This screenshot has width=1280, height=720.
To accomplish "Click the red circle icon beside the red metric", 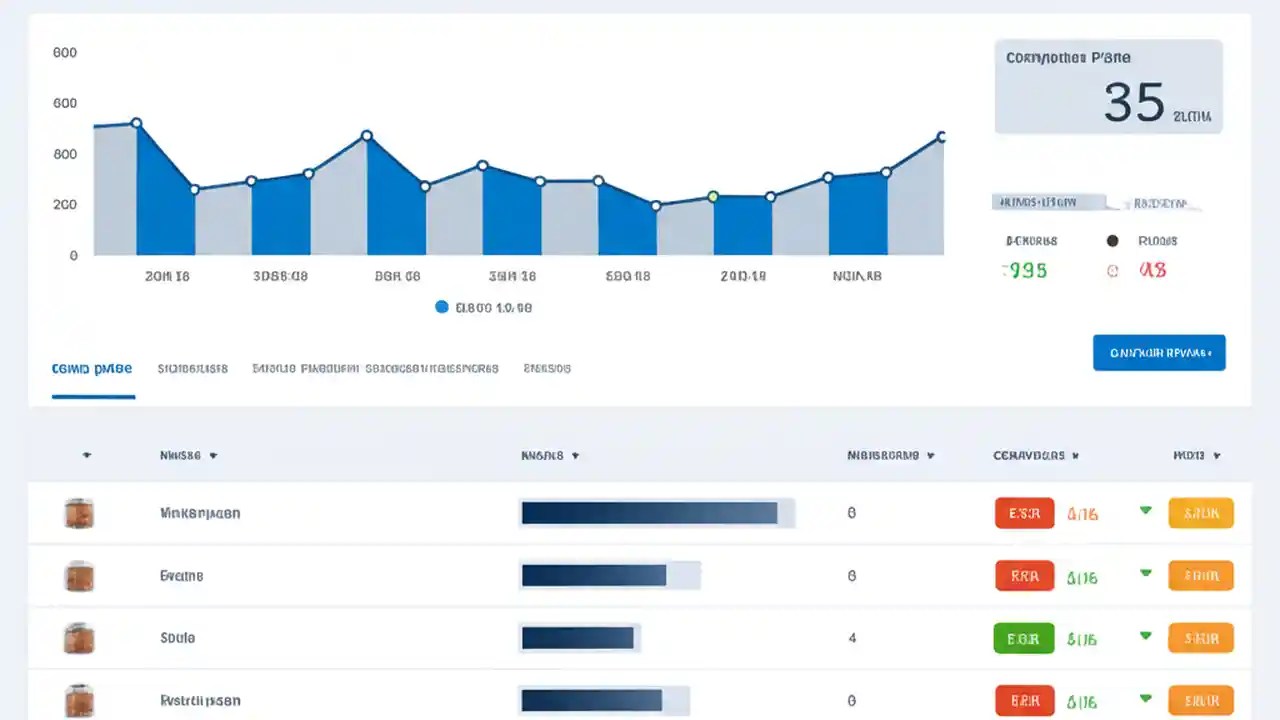I will 1112,270.
